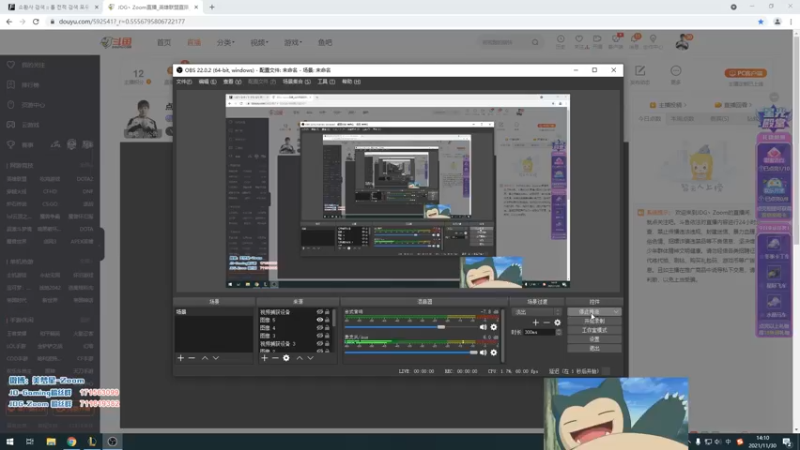Toggle visibility of 图像 5 source

tap(319, 320)
